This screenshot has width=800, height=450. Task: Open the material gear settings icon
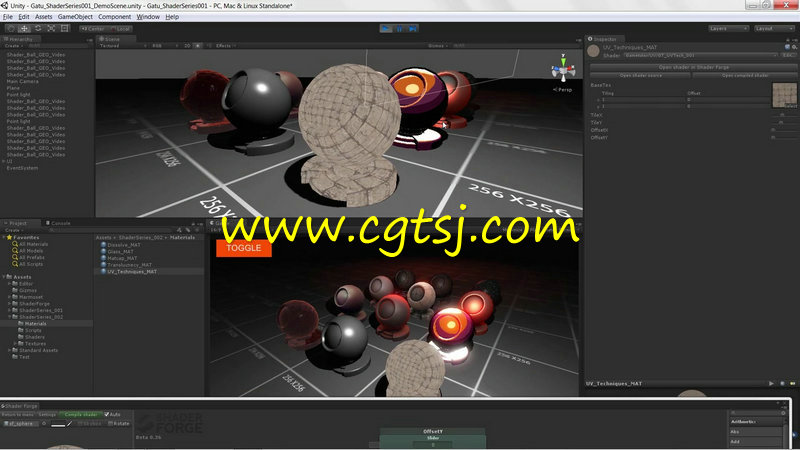click(794, 47)
